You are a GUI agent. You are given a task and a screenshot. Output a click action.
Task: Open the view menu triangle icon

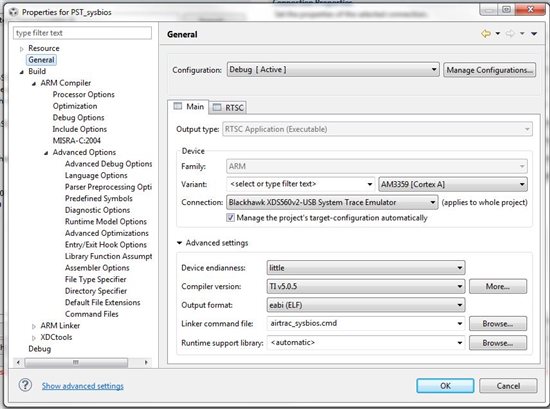[534, 34]
